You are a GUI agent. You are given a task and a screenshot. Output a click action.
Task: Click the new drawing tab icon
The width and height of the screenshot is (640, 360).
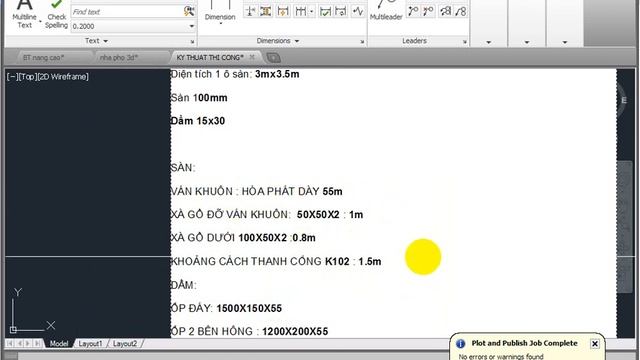[273, 58]
